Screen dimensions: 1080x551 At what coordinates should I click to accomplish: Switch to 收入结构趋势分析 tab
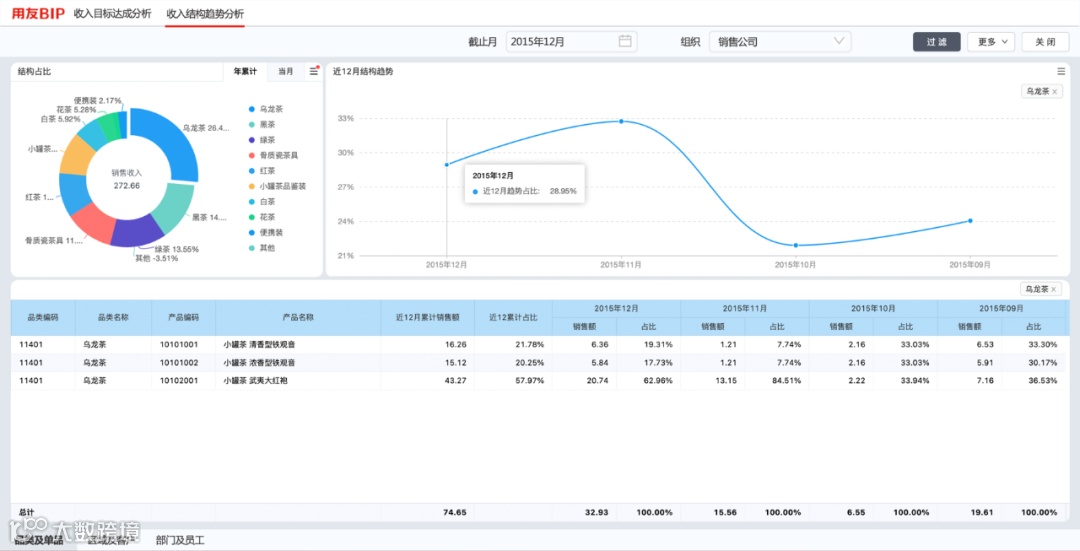[x=205, y=14]
